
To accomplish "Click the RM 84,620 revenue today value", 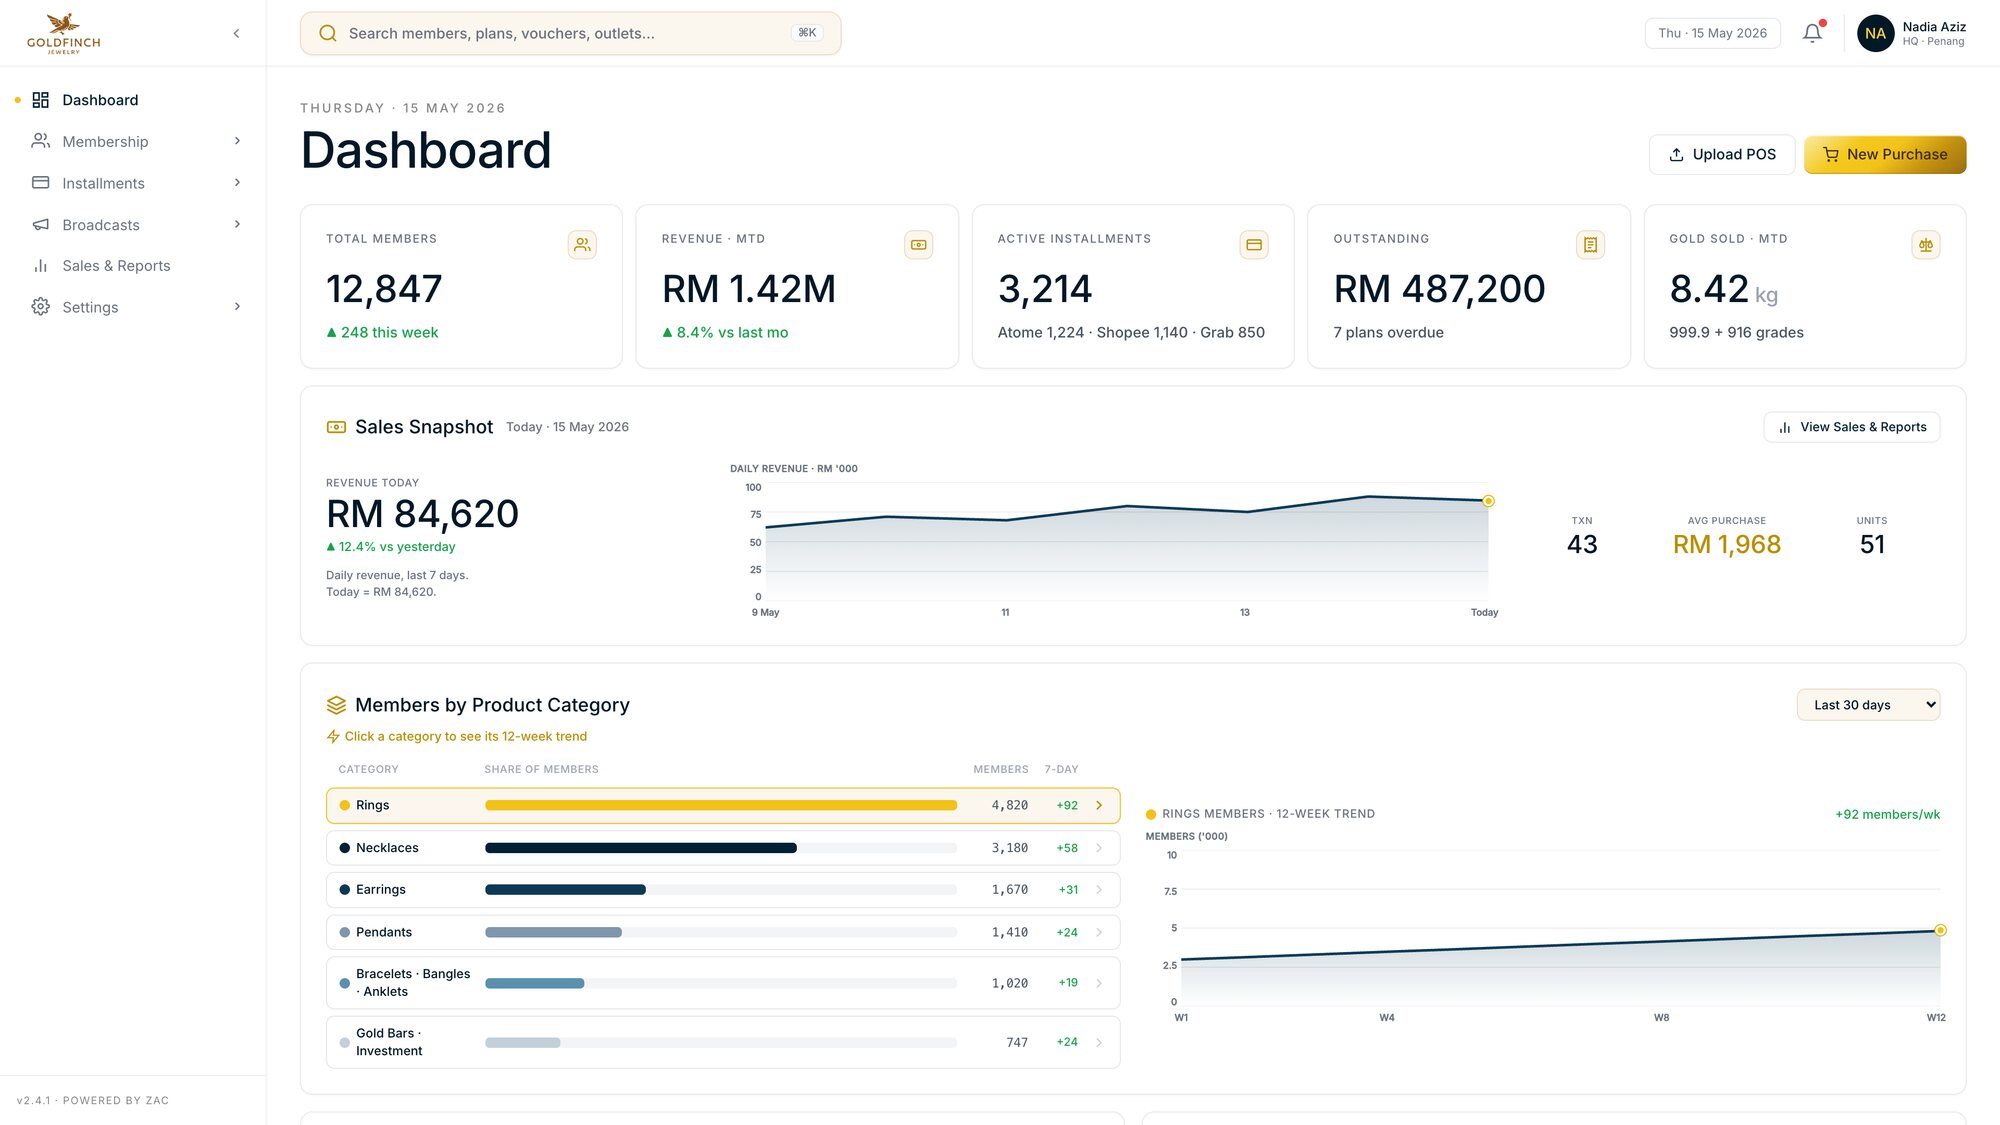I will click(x=422, y=514).
